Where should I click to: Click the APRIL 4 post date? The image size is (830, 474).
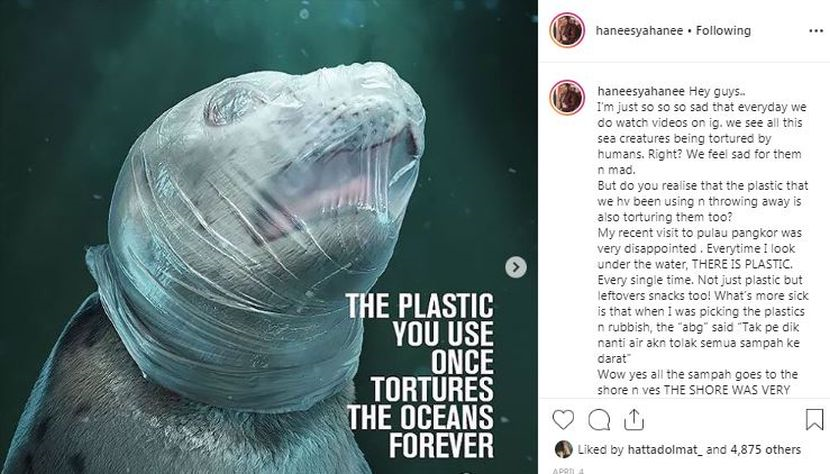pyautogui.click(x=565, y=470)
